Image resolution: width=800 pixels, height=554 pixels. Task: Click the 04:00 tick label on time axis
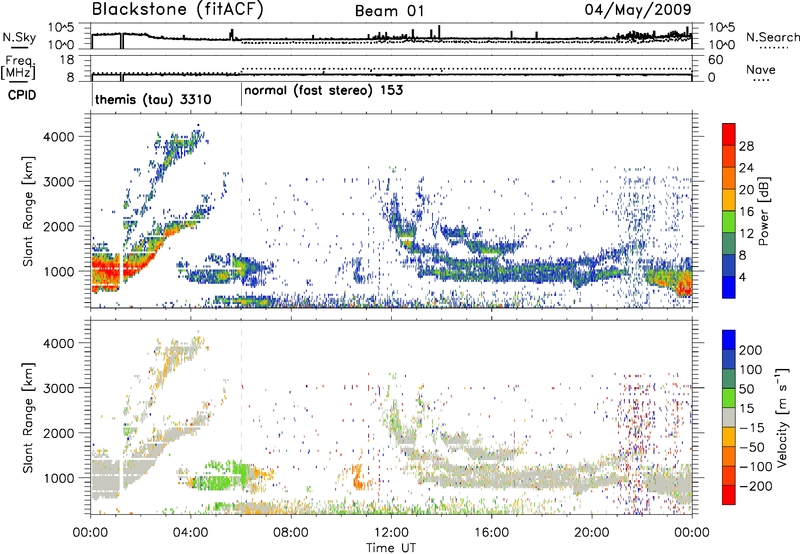[x=190, y=531]
